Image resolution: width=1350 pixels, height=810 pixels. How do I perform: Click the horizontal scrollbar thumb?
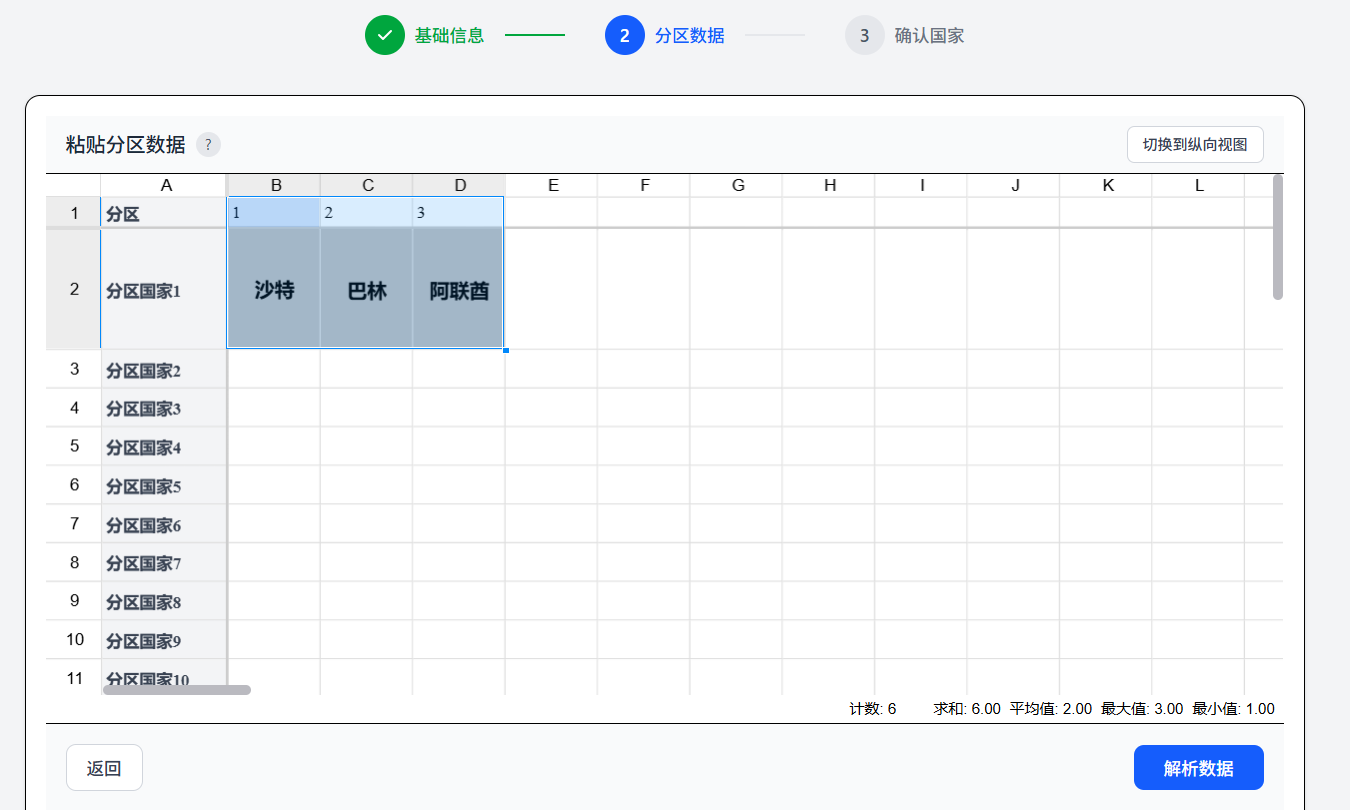177,689
